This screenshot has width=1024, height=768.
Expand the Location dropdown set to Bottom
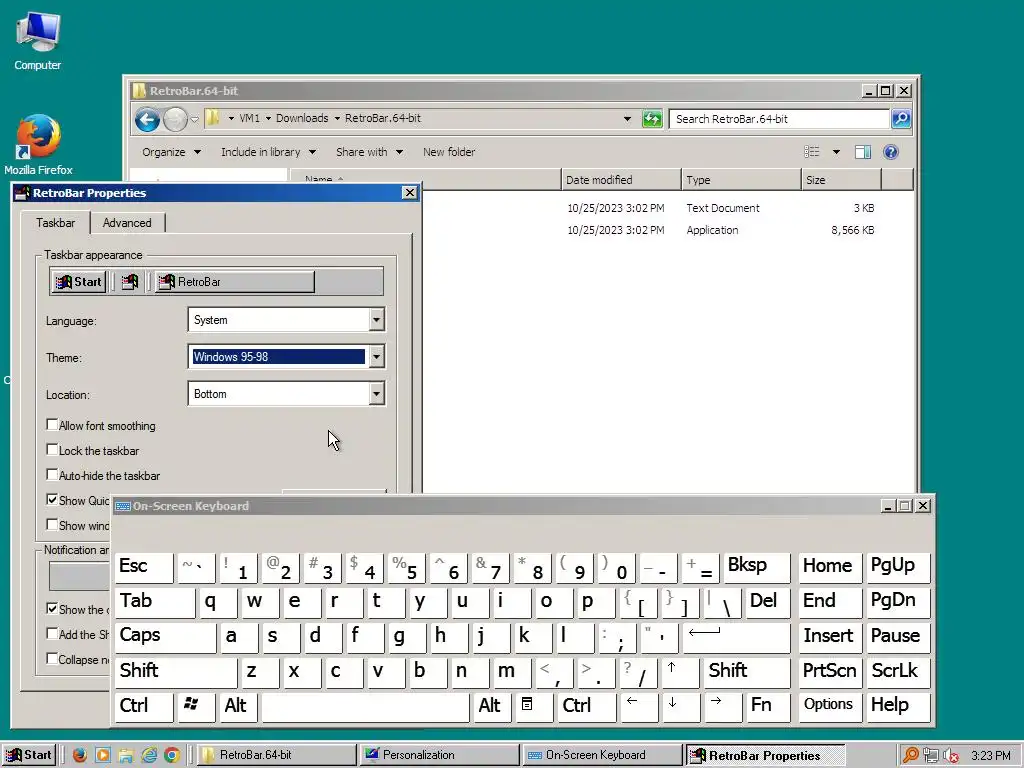pos(376,394)
